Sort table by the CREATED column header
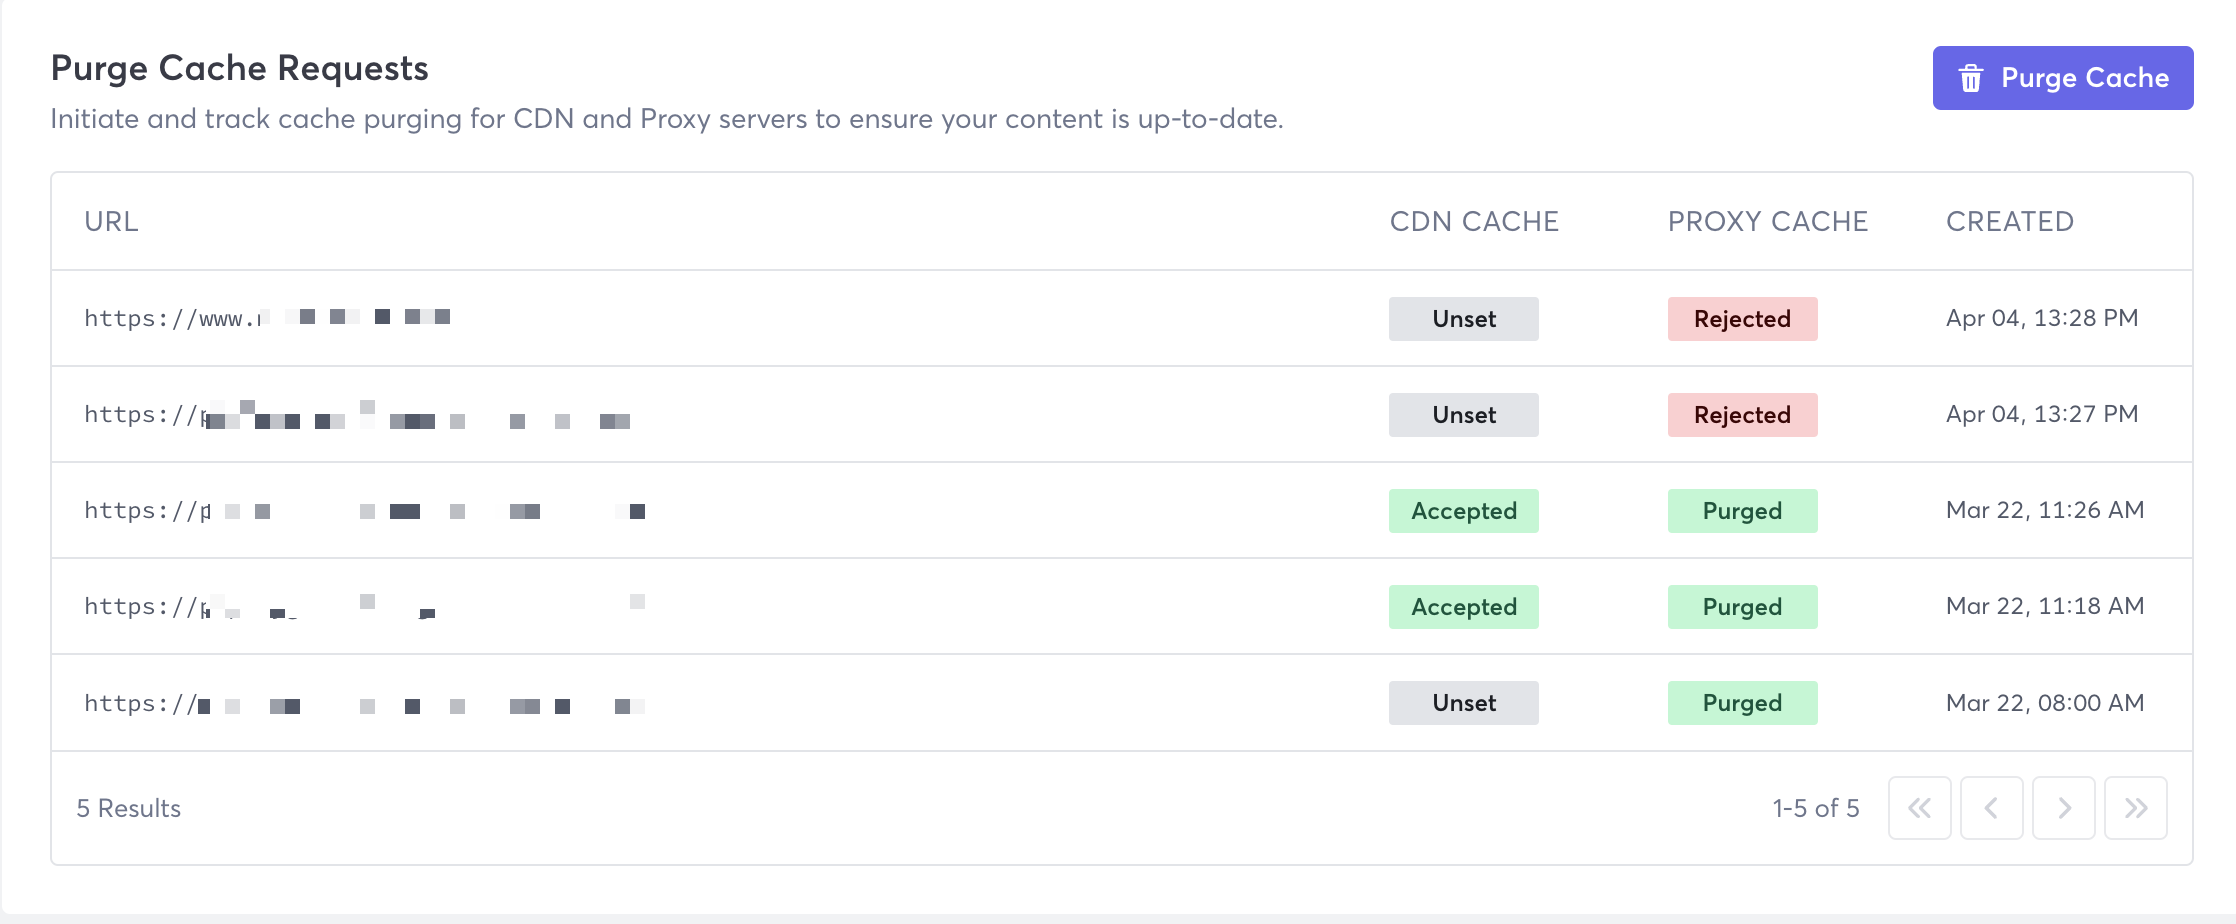Image resolution: width=2236 pixels, height=924 pixels. pos(2008,221)
